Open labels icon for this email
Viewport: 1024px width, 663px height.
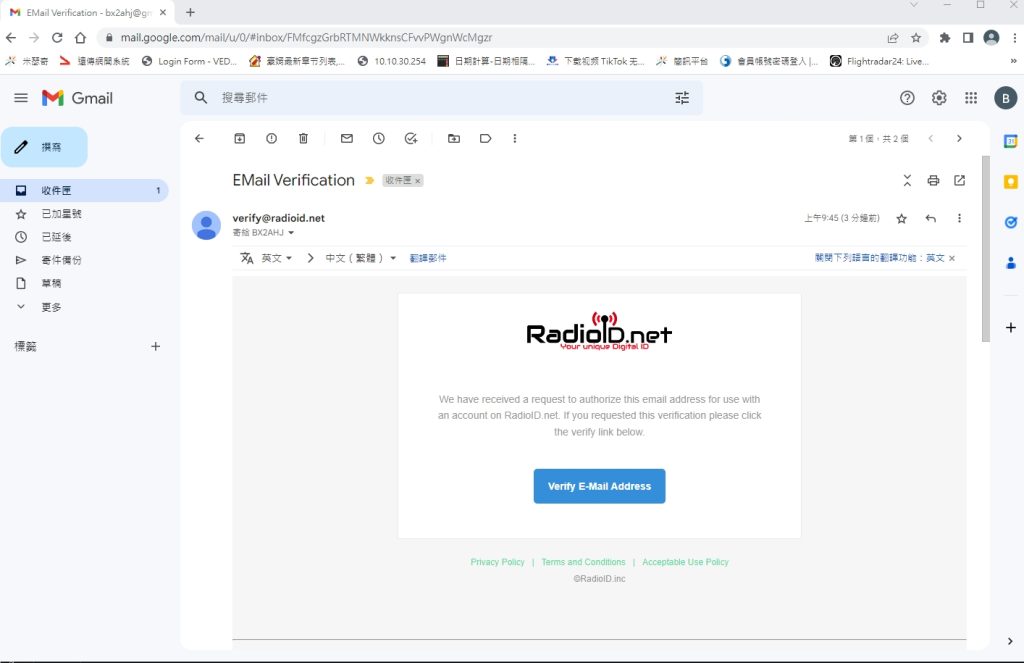tap(485, 138)
